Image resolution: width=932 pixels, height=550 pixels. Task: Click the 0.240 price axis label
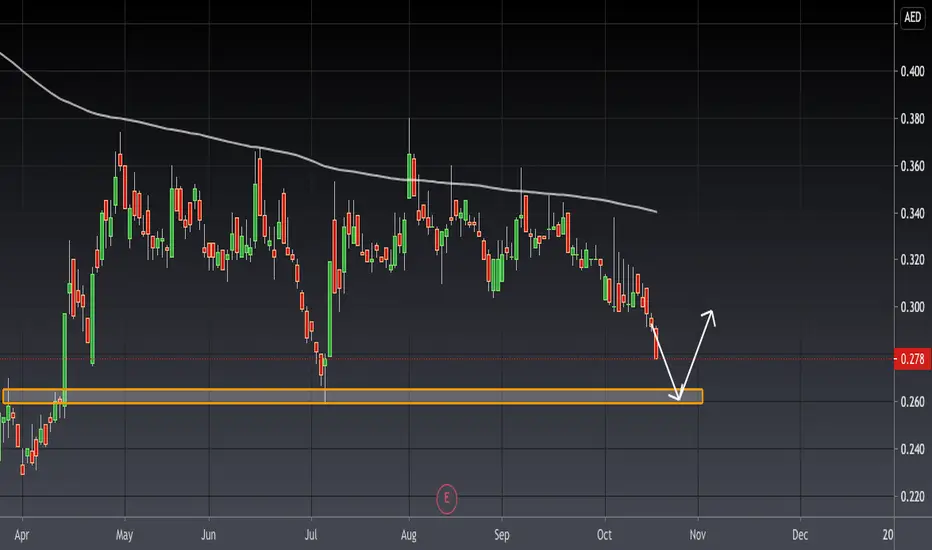tap(912, 449)
